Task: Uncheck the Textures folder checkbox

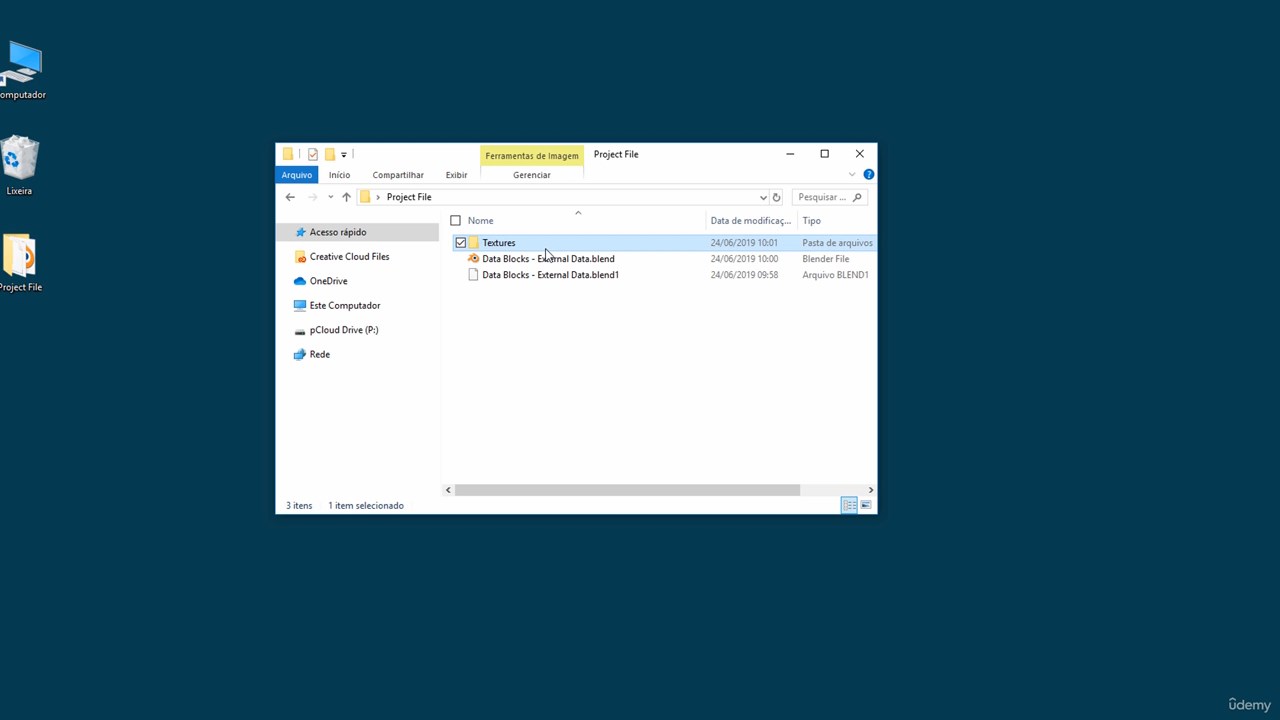Action: [460, 243]
